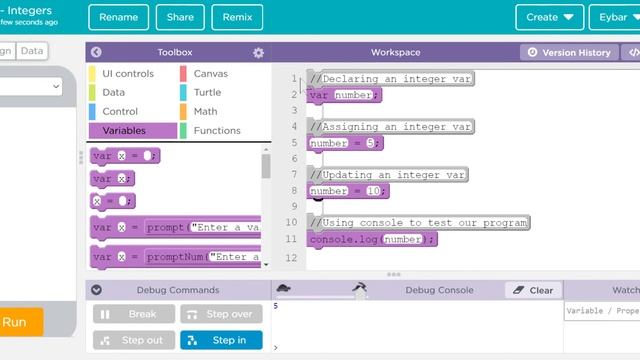Click the Step in button
Screen dimensions: 640x360
click(221, 340)
